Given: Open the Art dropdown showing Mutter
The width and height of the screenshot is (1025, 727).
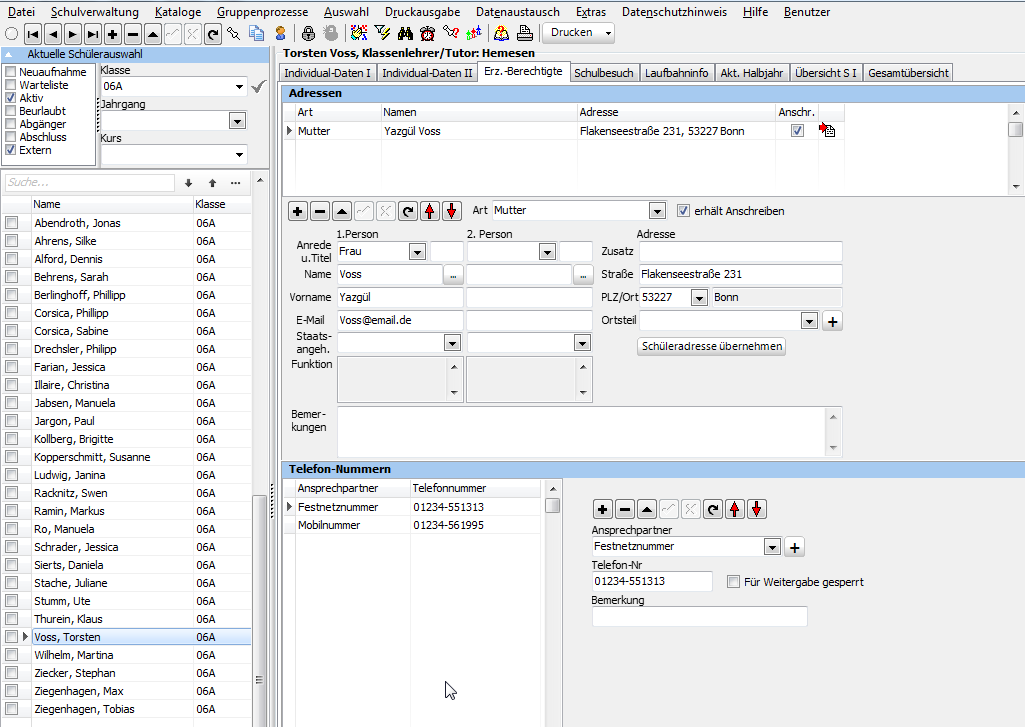Looking at the screenshot, I should coord(658,211).
